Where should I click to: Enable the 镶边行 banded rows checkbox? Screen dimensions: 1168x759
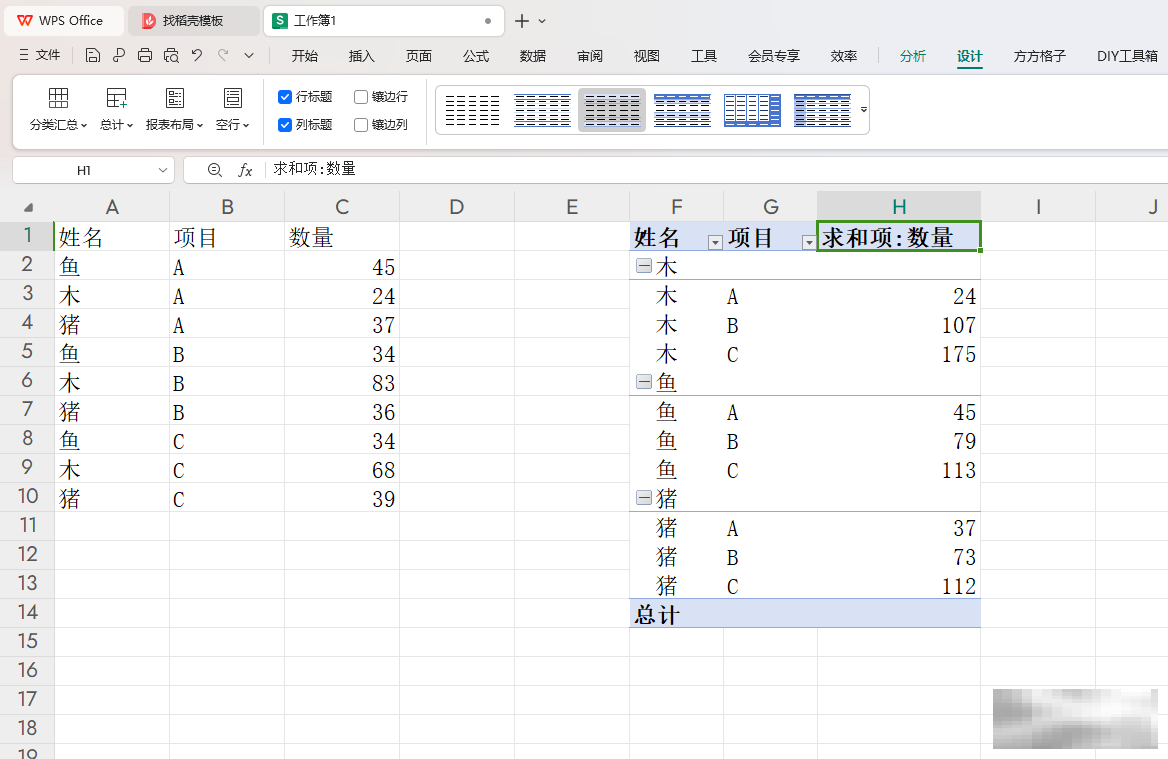coord(361,97)
